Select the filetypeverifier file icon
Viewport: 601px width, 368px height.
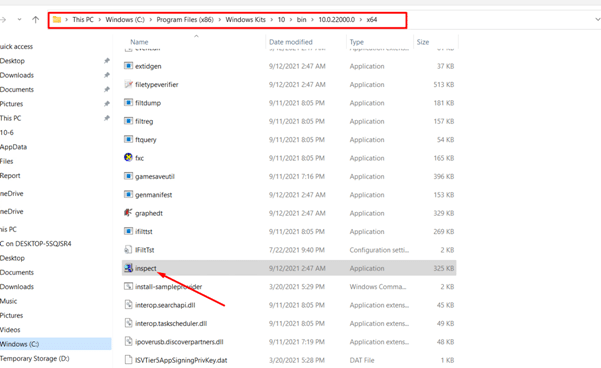[x=128, y=84]
